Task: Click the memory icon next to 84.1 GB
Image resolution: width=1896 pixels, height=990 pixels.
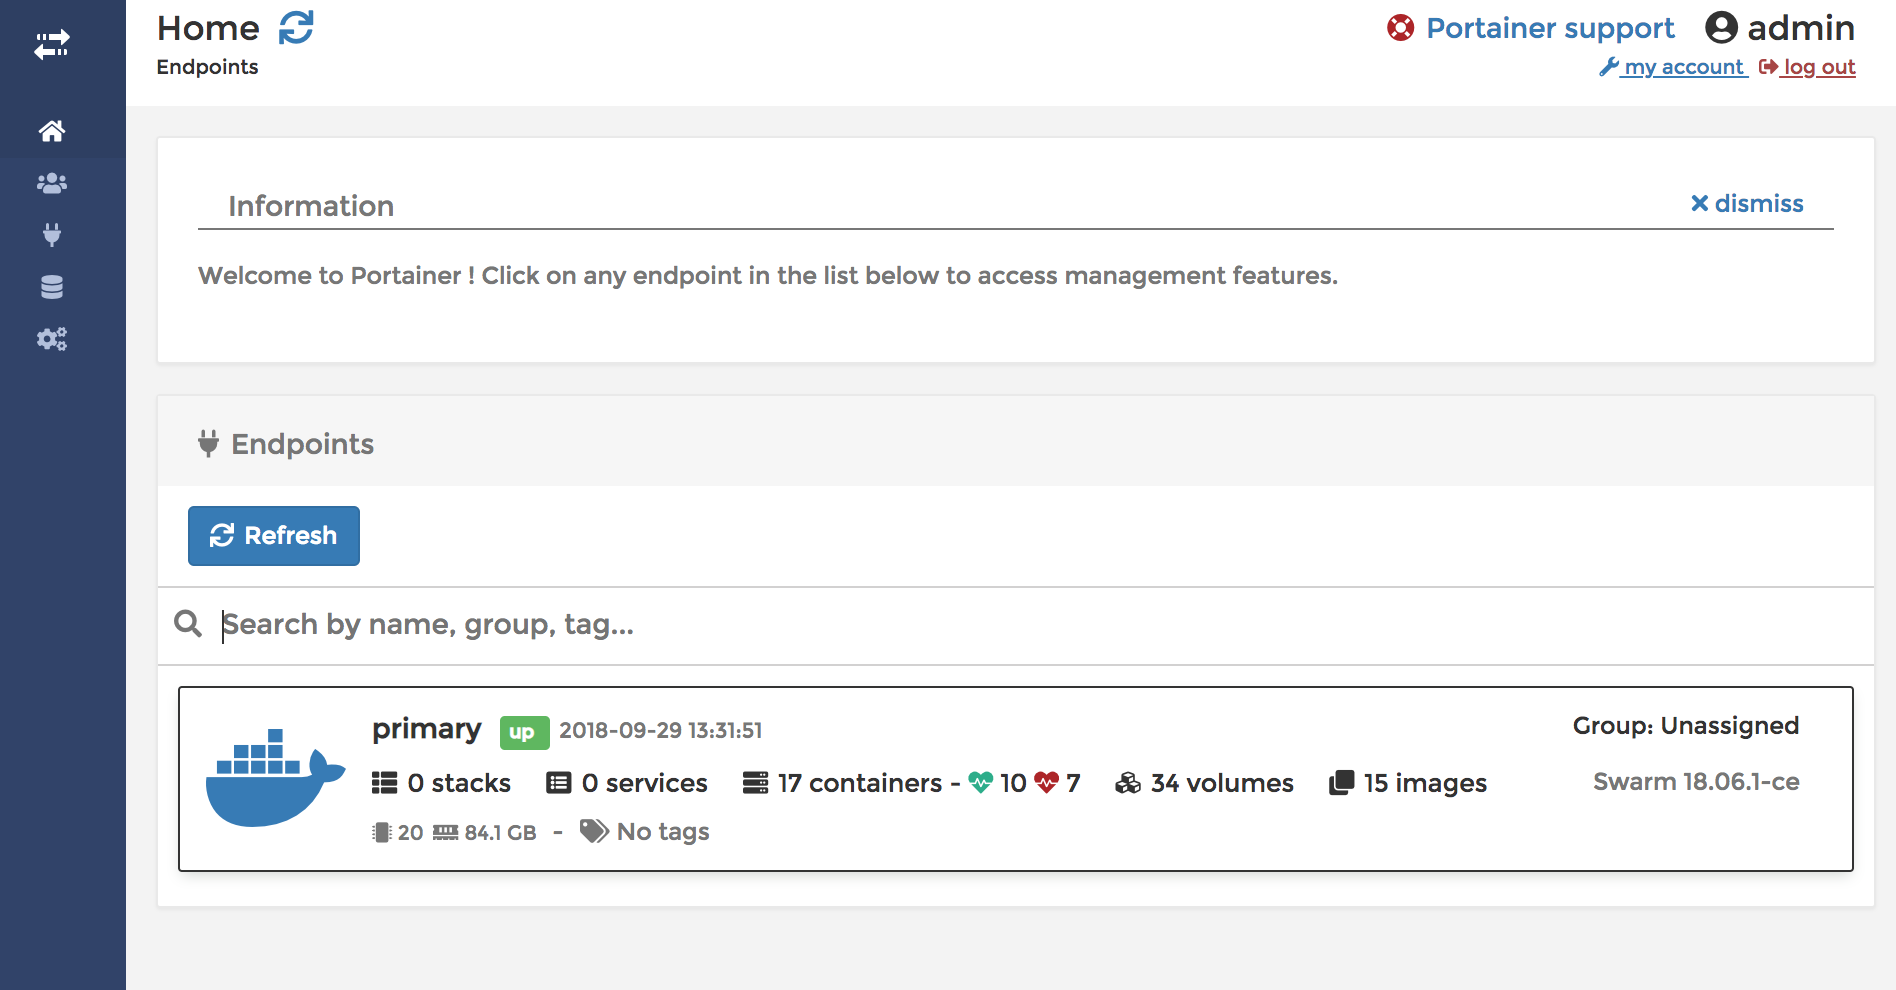Action: point(446,832)
